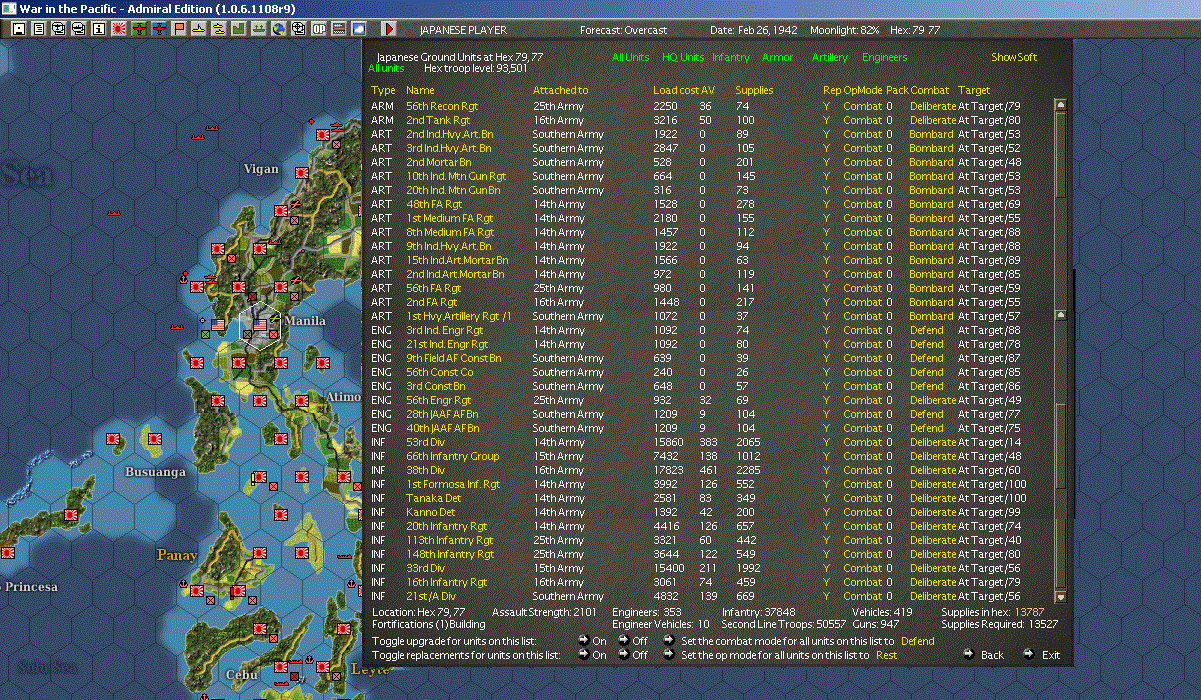Viewport: 1201px width, 700px height.
Task: Select the white hex unit stack at Manila
Action: pos(260,325)
